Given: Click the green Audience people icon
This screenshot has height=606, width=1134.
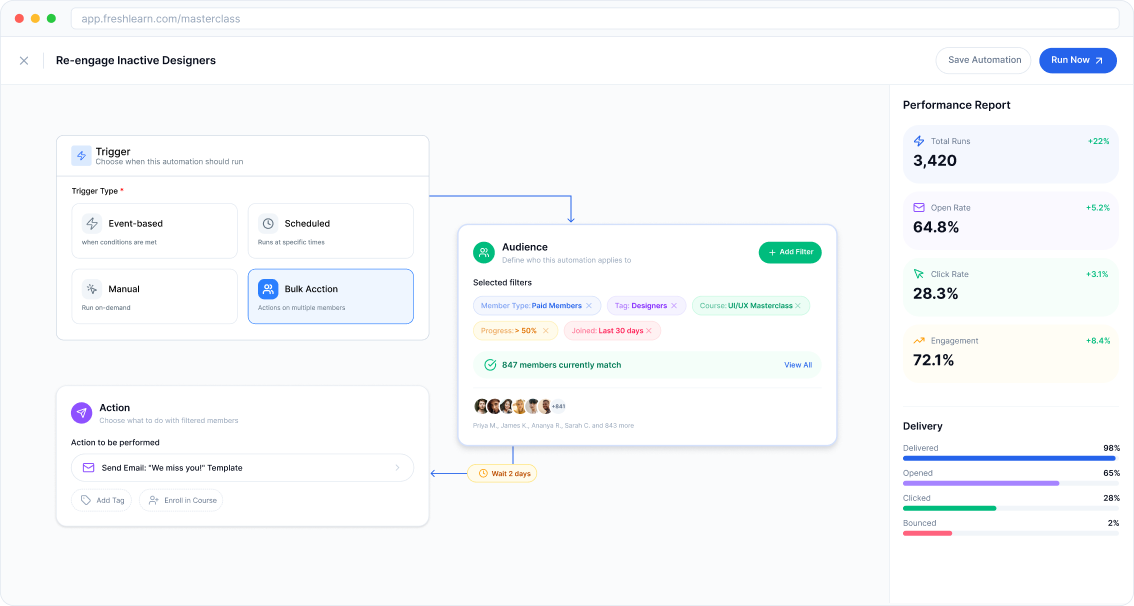Looking at the screenshot, I should [x=484, y=252].
